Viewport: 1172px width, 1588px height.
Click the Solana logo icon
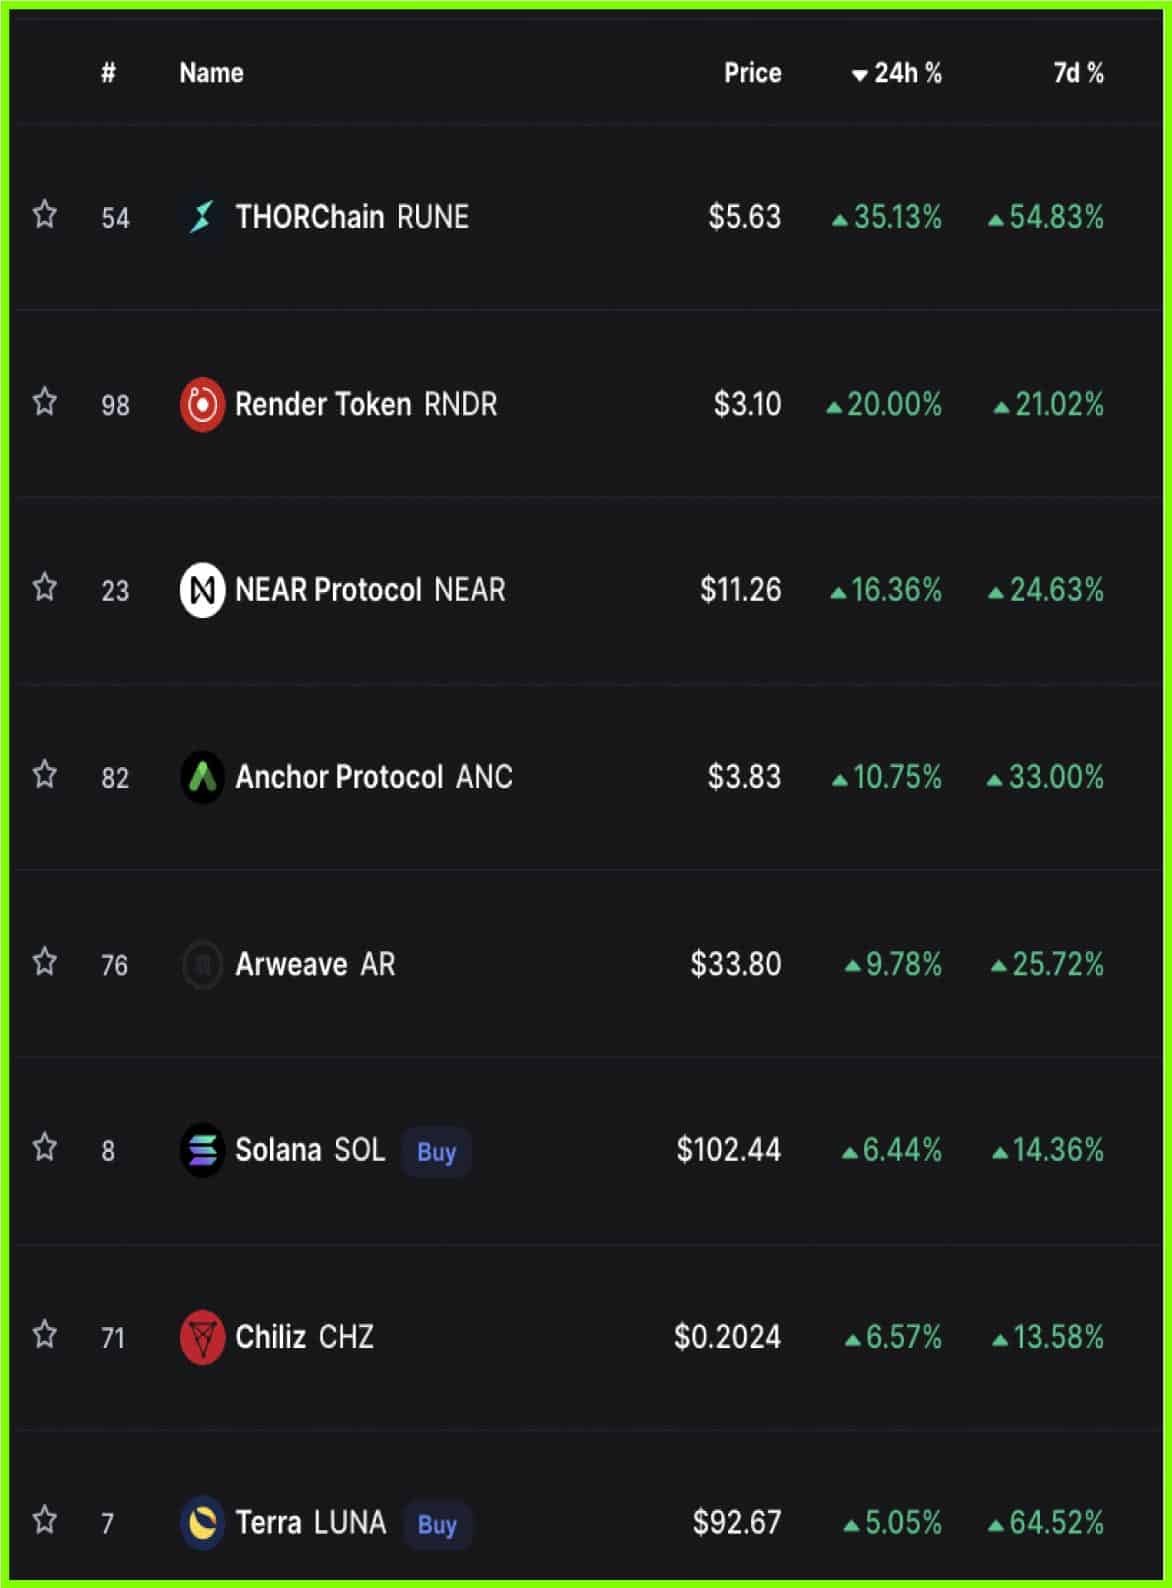[202, 1150]
